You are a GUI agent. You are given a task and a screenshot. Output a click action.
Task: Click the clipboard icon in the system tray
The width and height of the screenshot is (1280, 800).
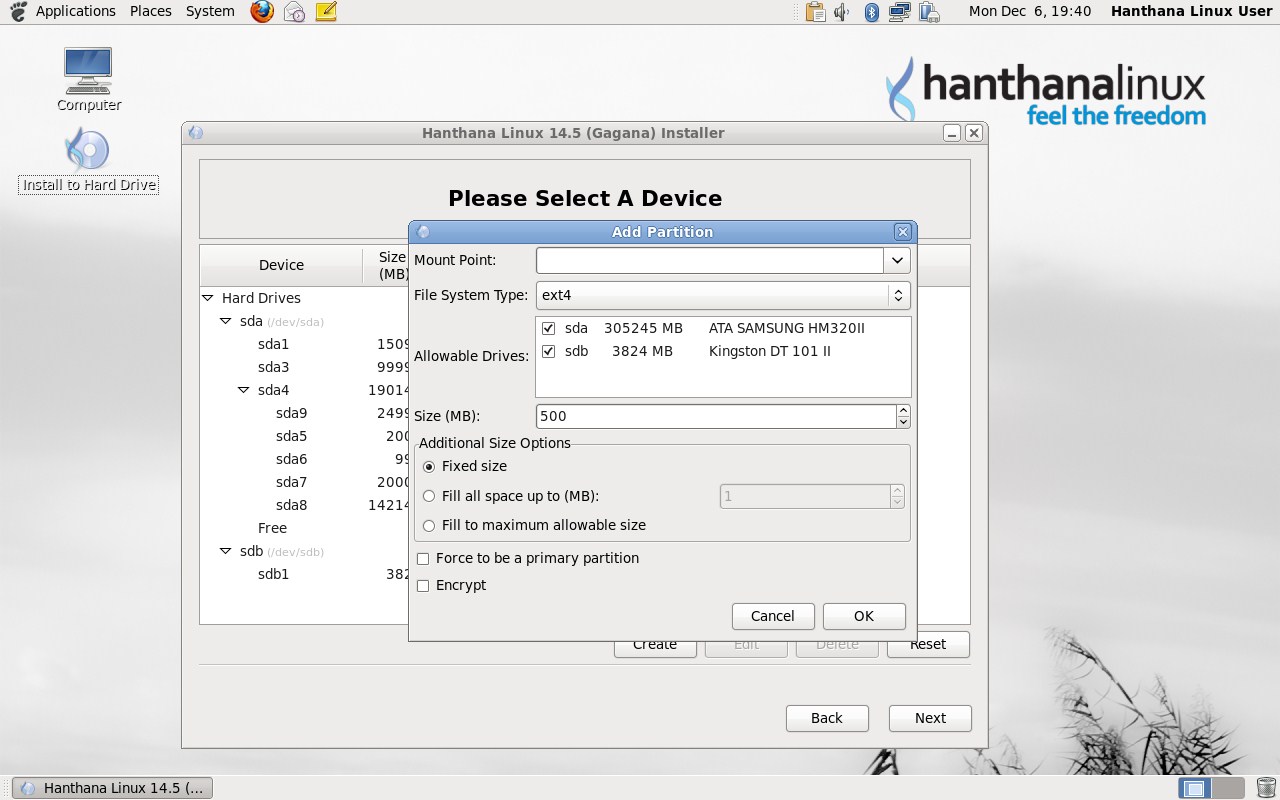814,11
